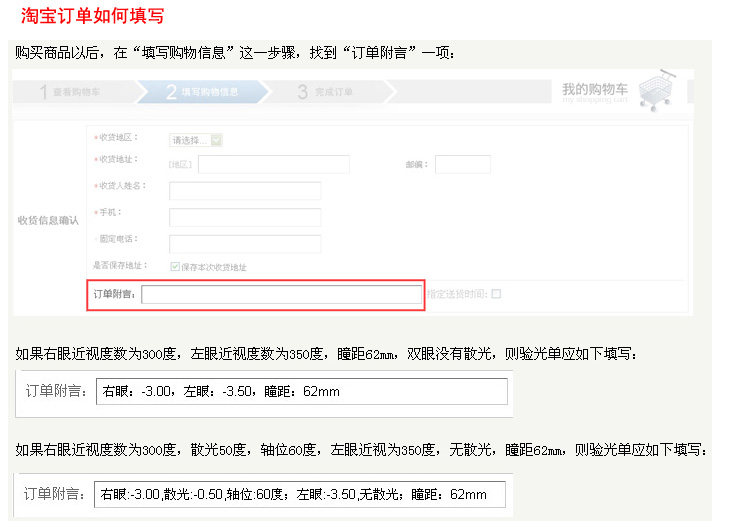Click 我的购物车 heading text
750x527 pixels.
[x=595, y=89]
